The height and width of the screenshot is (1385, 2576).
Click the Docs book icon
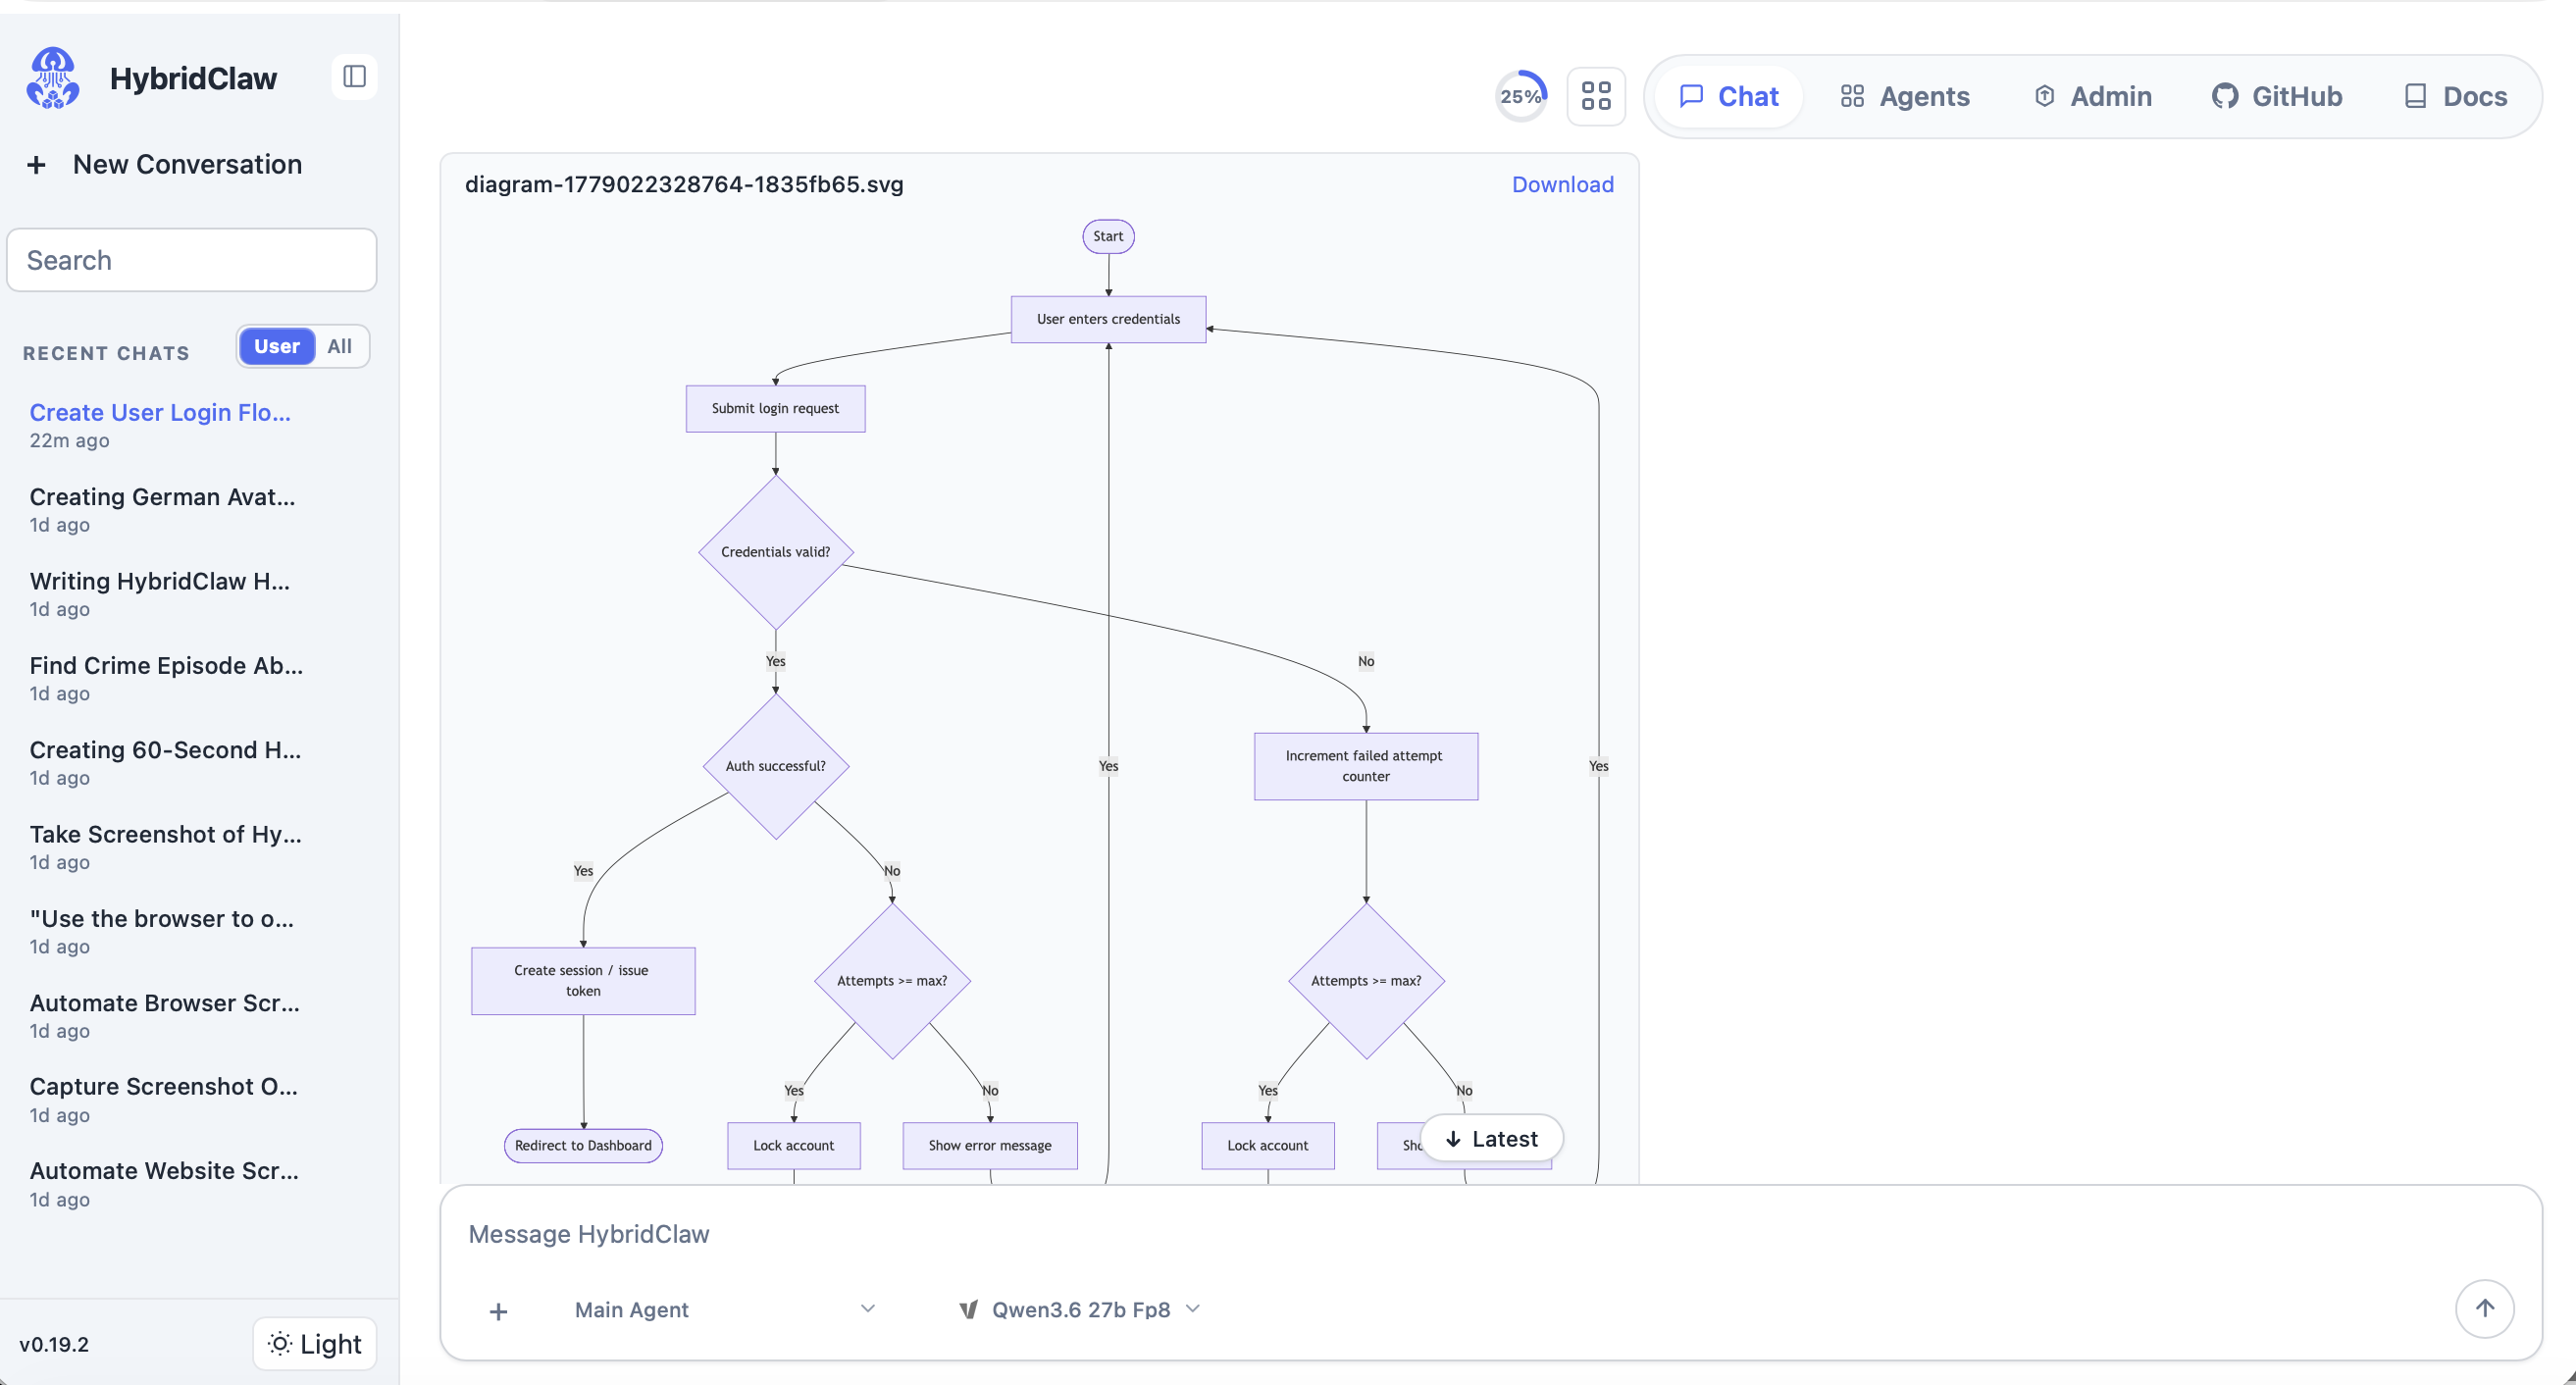[x=2415, y=96]
